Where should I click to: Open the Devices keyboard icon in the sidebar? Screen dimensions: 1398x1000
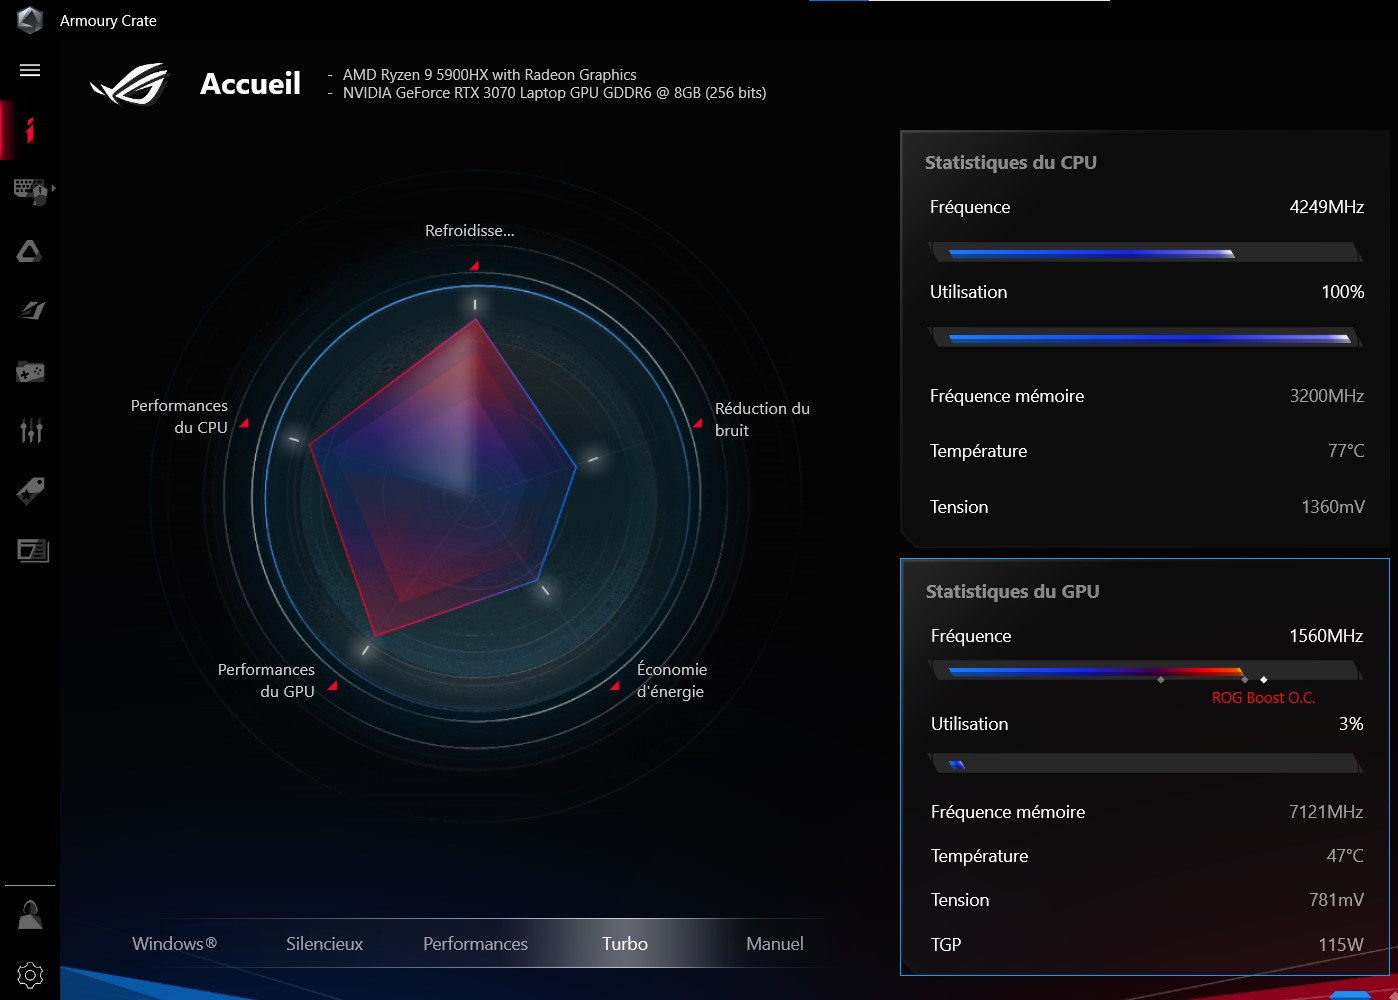click(30, 190)
